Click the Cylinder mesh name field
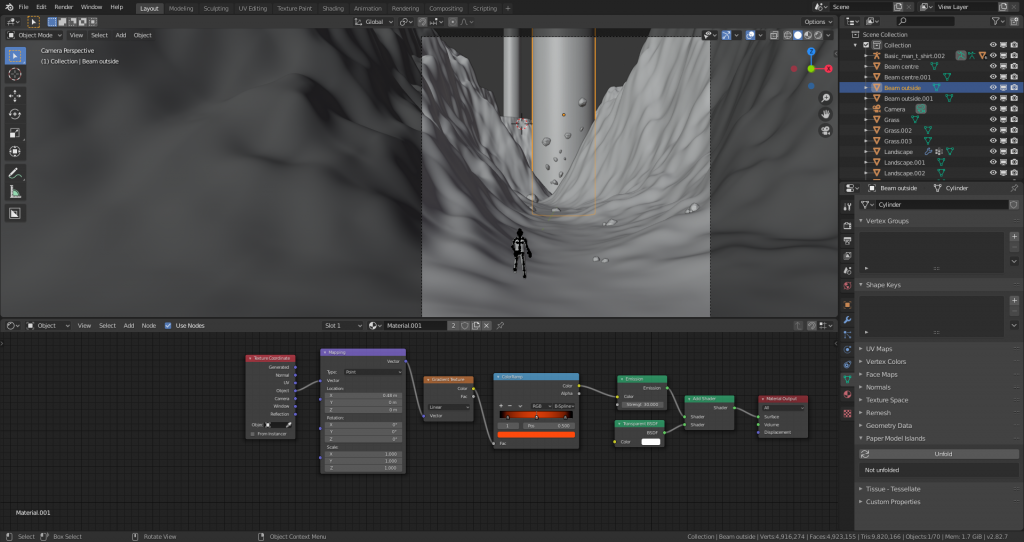The height and width of the screenshot is (542, 1024). coord(940,204)
